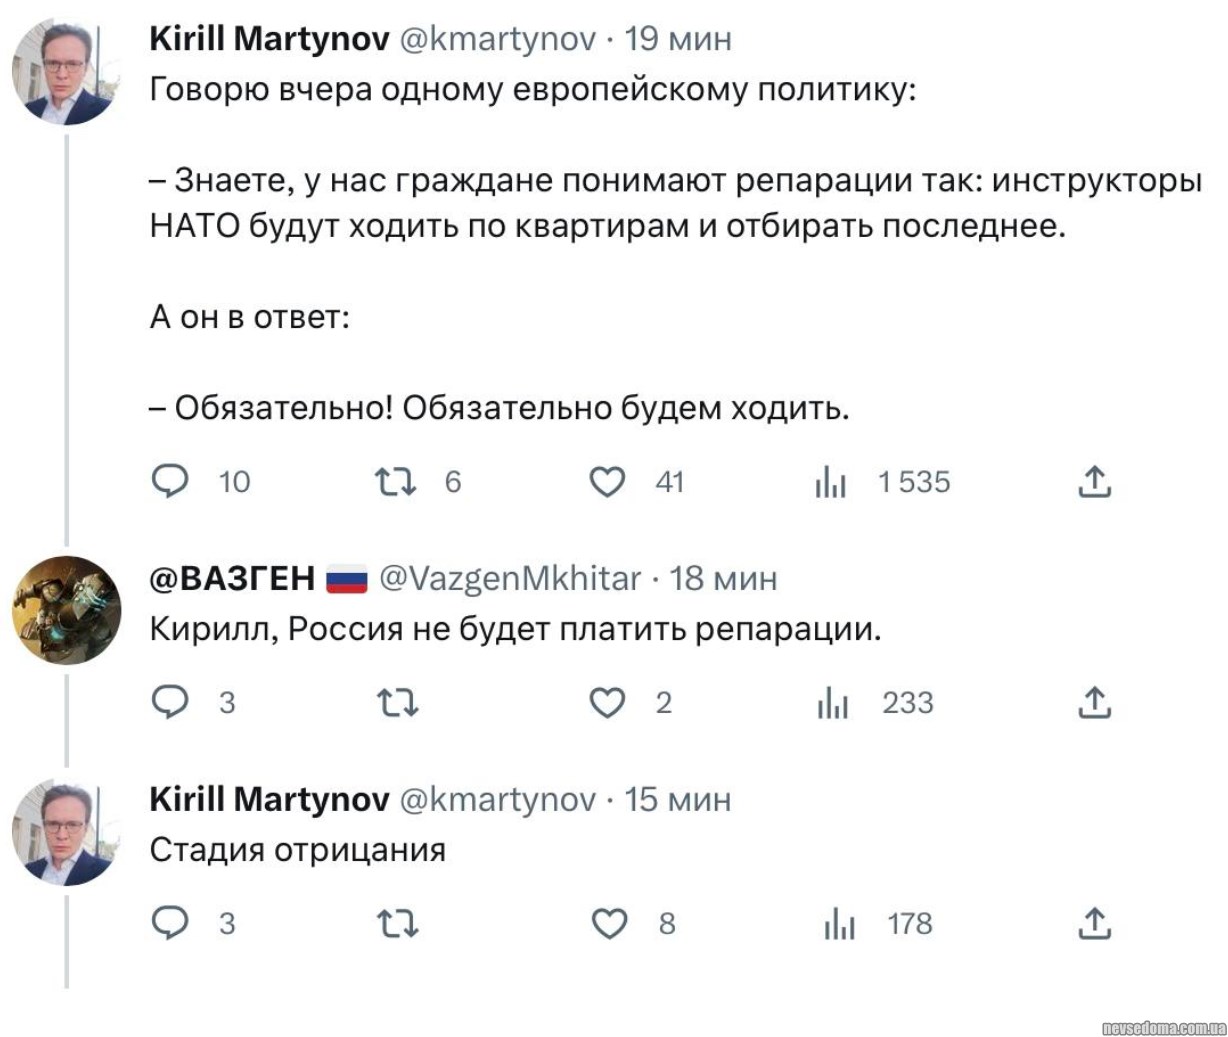
Task: Like the ВАЗГЕН tweet with 2 likes
Action: click(x=607, y=703)
